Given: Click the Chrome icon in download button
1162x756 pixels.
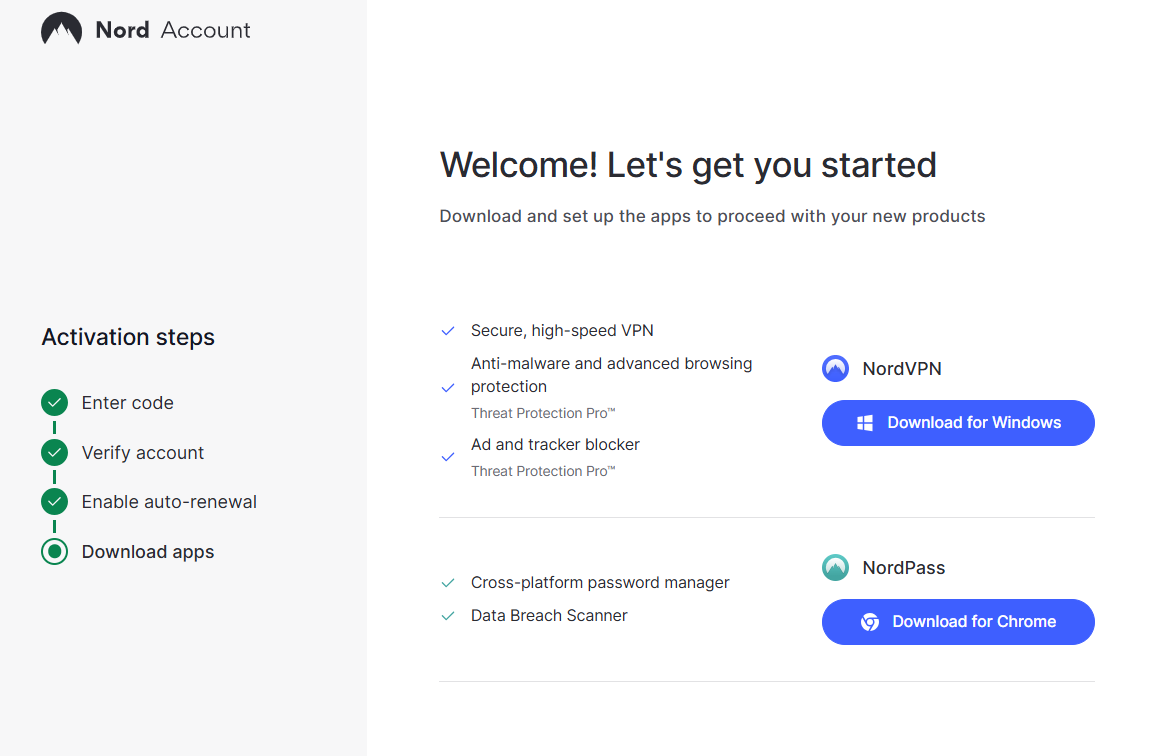Looking at the screenshot, I should pos(870,622).
